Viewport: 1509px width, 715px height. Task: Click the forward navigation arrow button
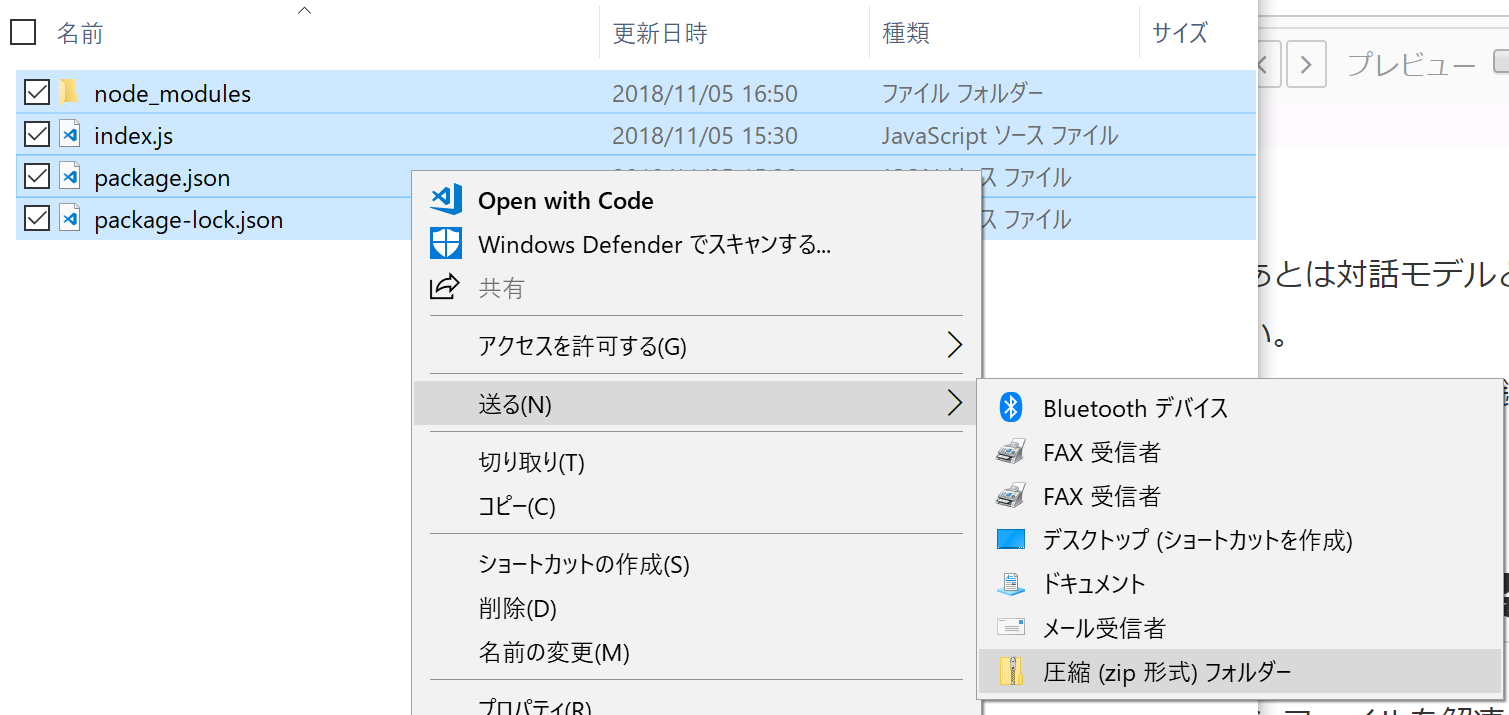[1306, 62]
